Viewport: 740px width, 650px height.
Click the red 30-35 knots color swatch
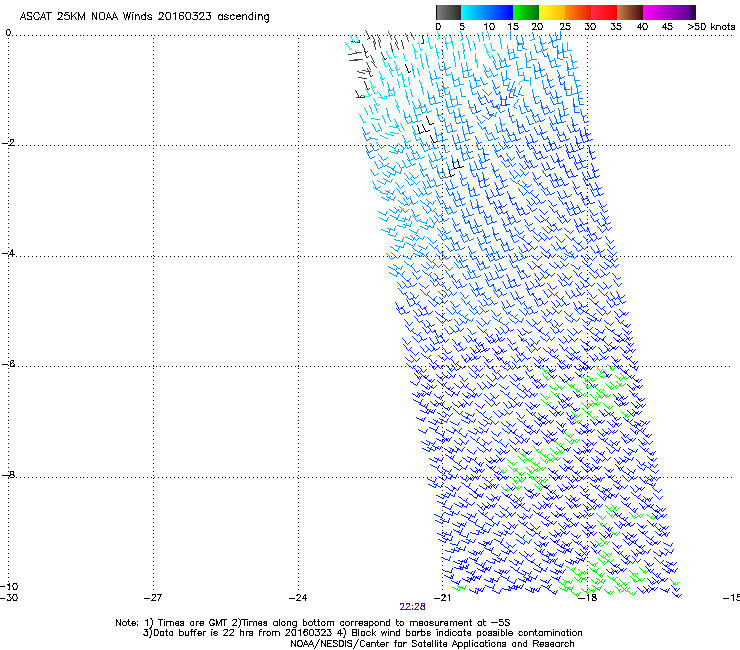604,12
